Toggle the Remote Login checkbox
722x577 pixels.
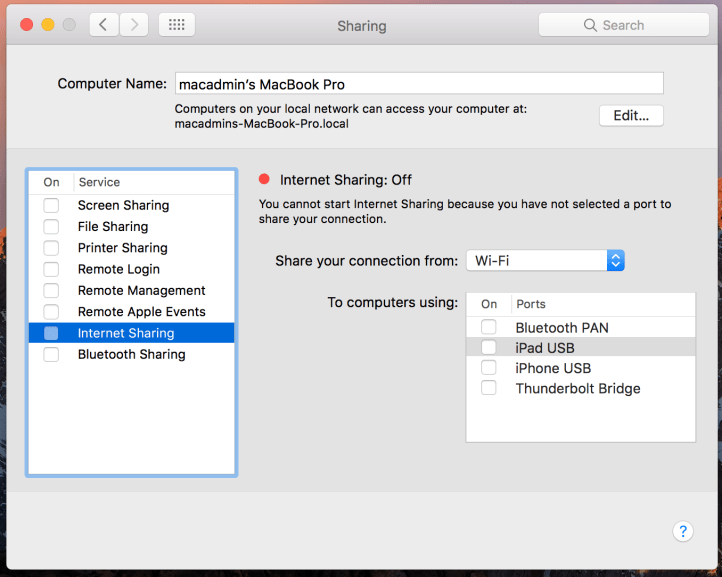[51, 269]
